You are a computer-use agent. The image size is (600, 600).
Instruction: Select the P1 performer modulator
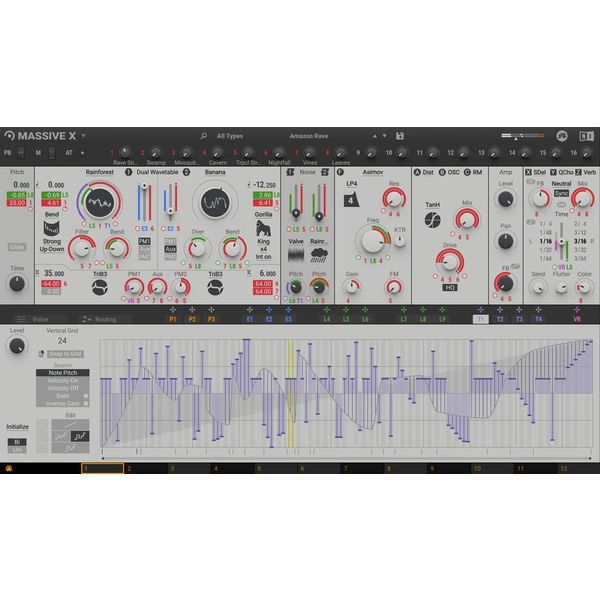(173, 319)
